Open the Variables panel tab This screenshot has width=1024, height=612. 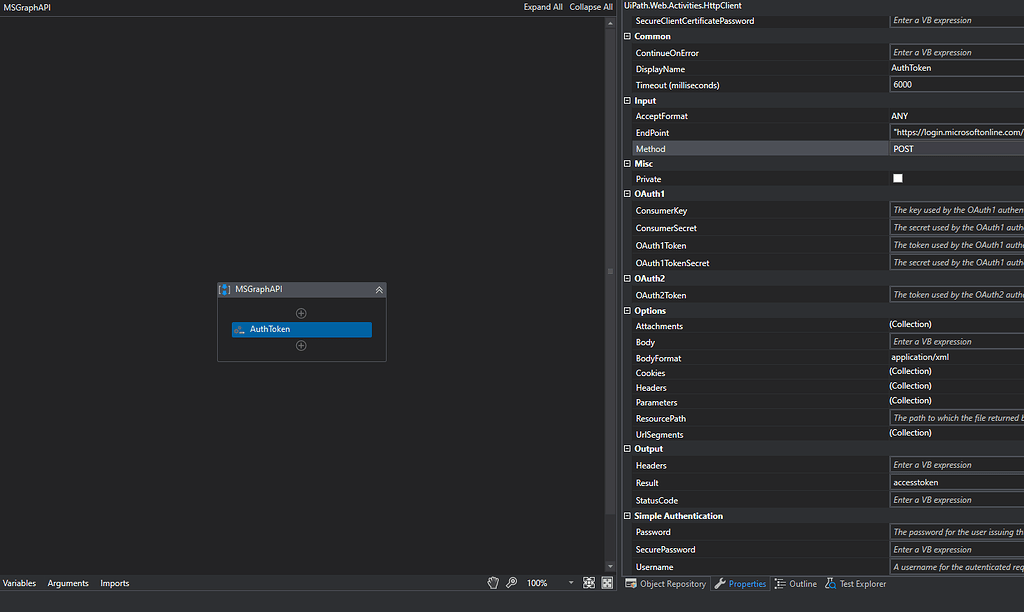pyautogui.click(x=19, y=583)
